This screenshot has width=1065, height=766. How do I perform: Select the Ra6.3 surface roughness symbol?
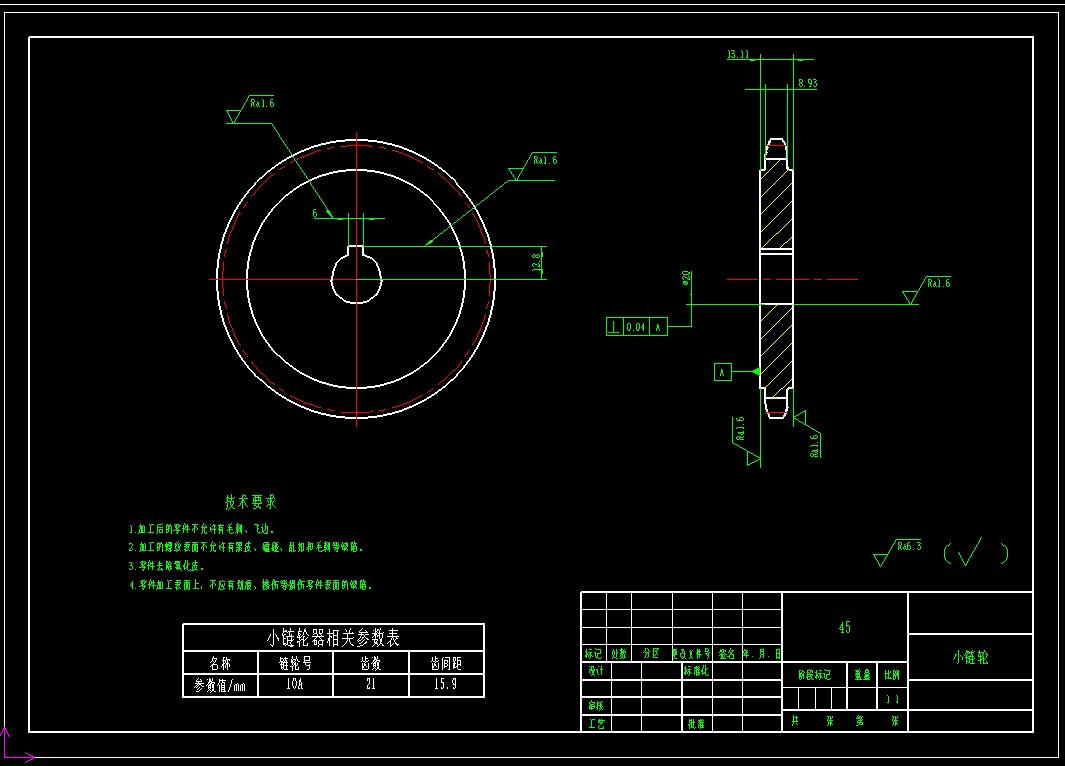coord(898,551)
